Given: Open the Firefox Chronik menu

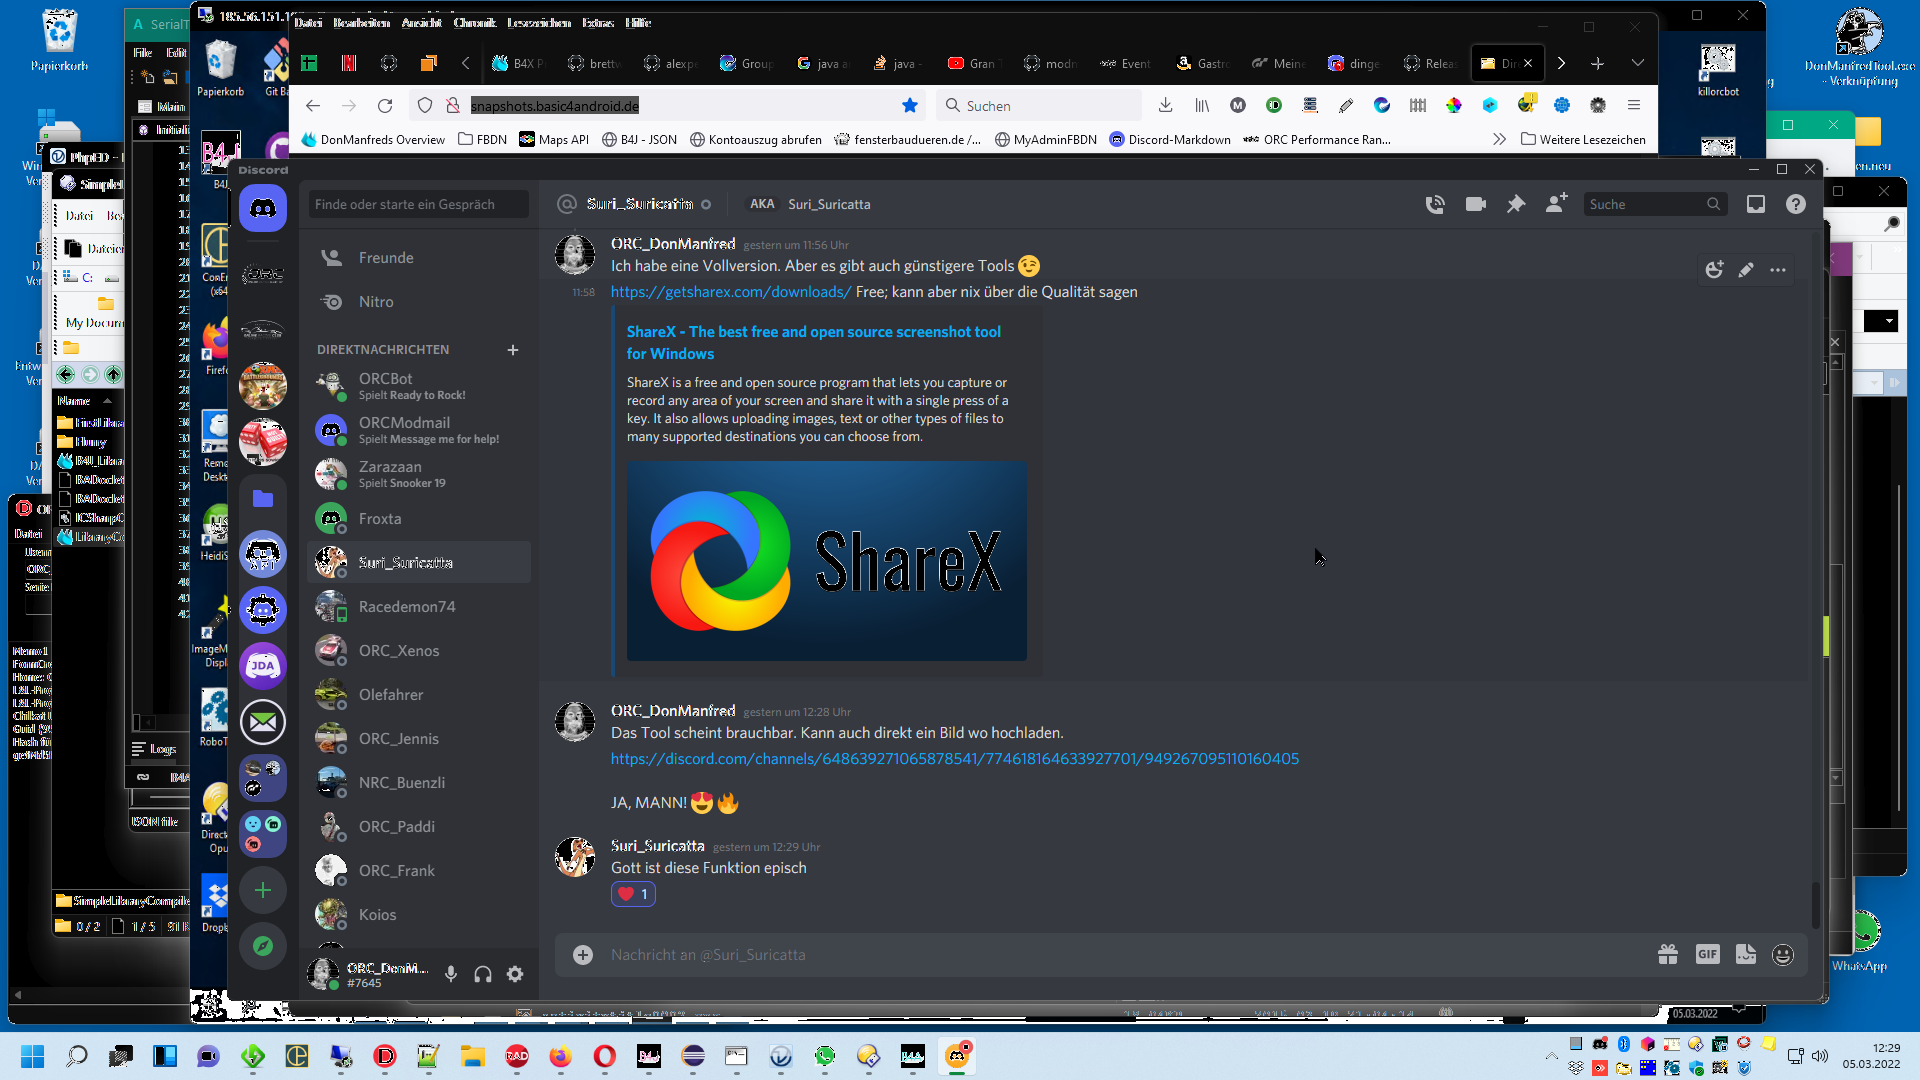Looking at the screenshot, I should (x=474, y=22).
